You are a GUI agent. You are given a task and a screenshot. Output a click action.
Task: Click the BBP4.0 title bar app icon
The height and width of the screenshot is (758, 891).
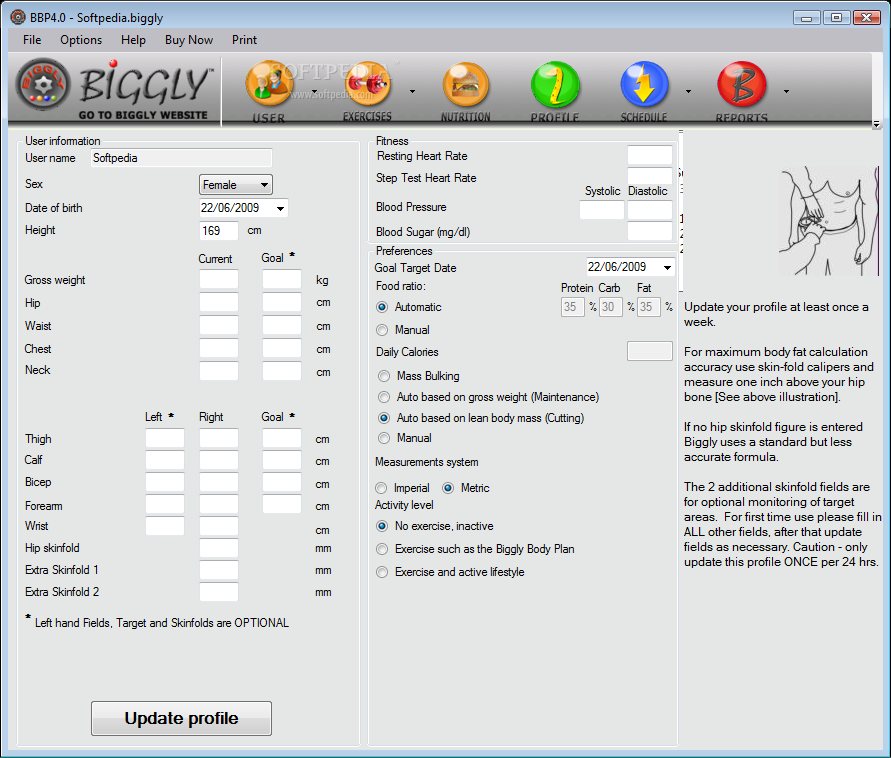[x=18, y=17]
